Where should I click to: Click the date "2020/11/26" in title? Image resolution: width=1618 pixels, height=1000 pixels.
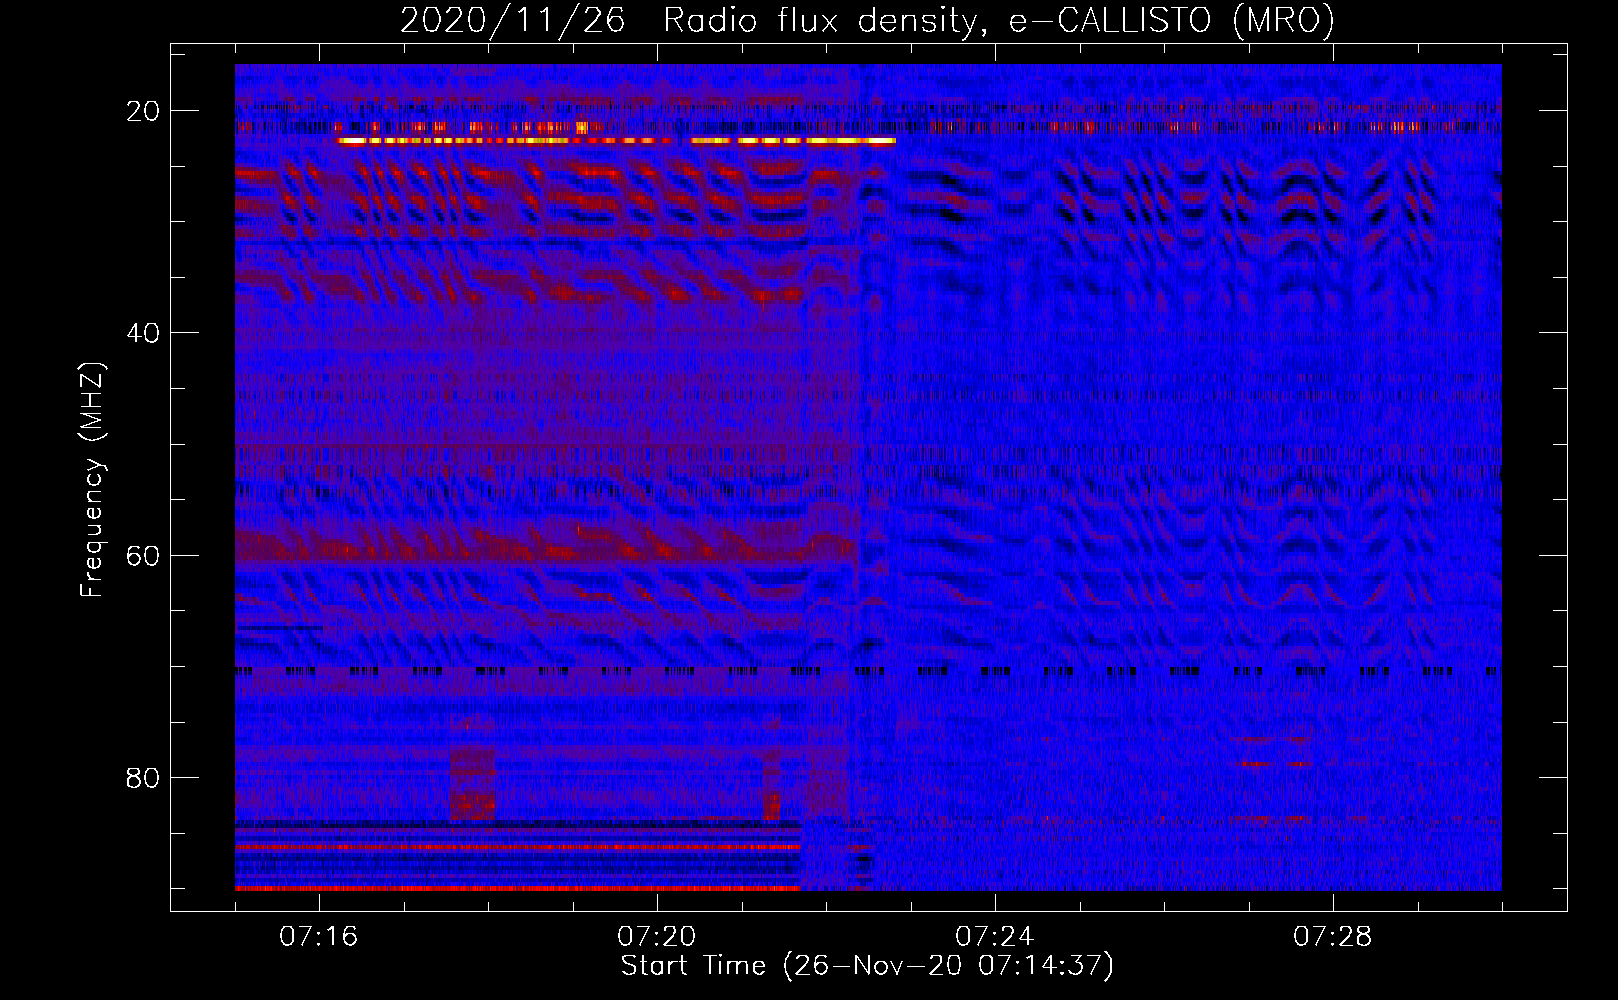click(x=512, y=21)
